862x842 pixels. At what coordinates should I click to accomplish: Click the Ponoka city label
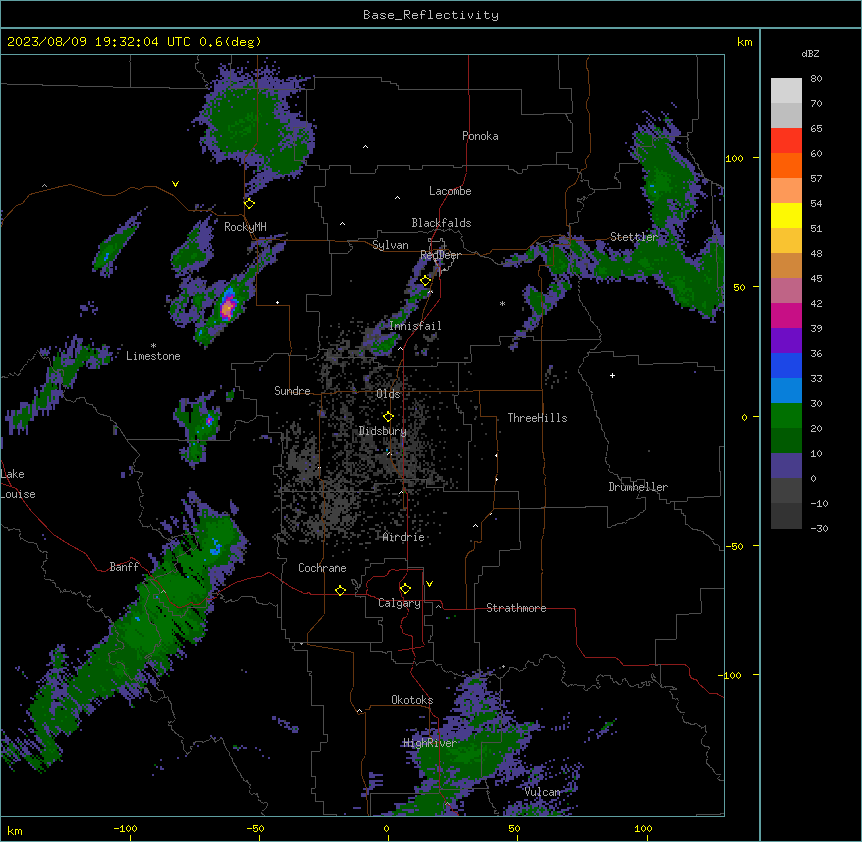(480, 136)
